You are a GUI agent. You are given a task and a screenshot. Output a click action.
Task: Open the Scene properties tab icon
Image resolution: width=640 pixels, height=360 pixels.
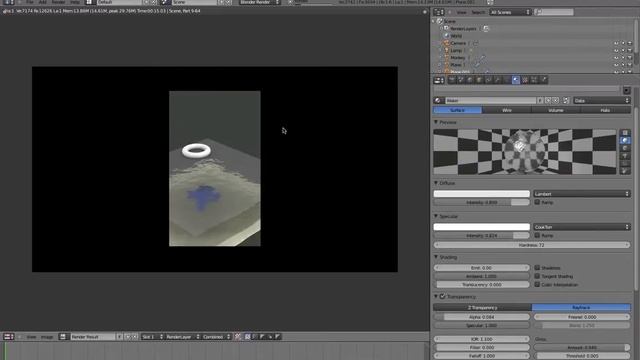[x=461, y=80]
